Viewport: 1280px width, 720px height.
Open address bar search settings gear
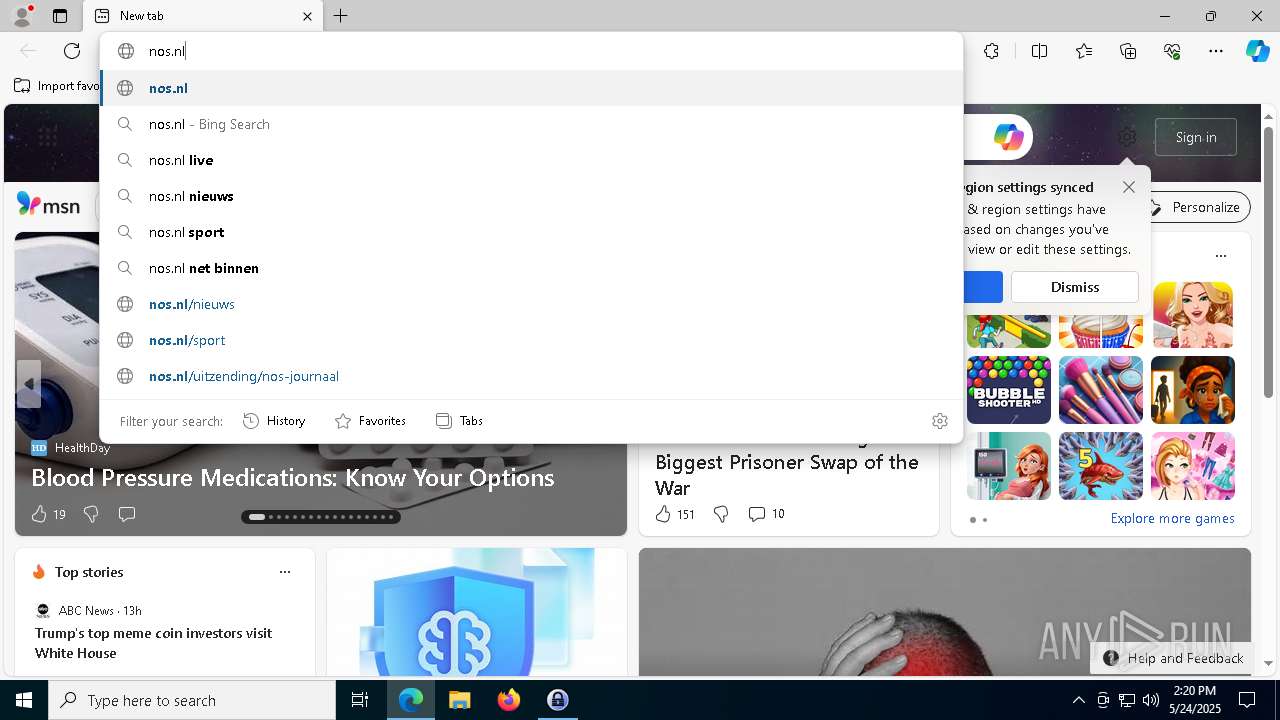point(939,421)
